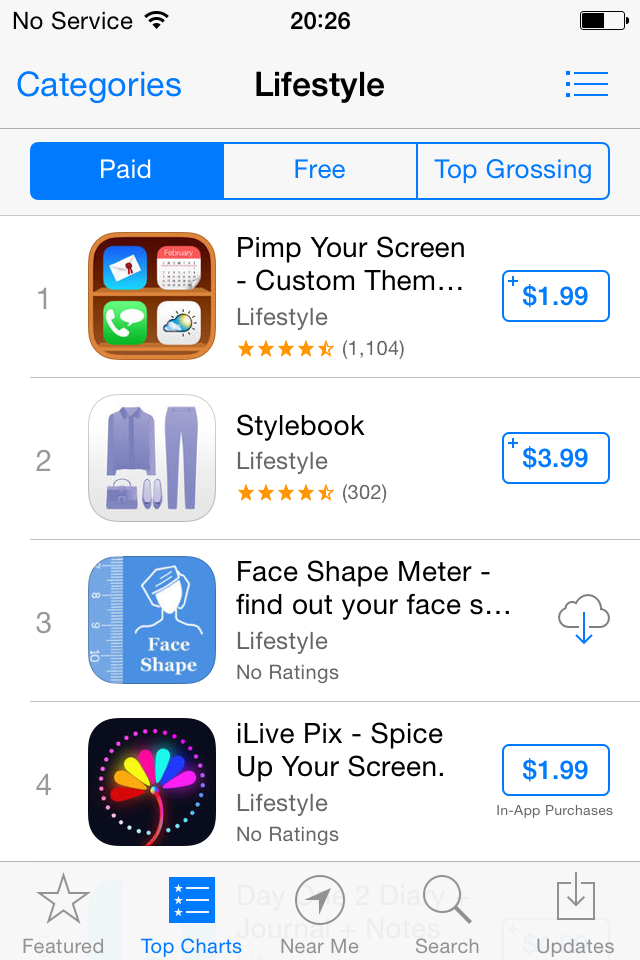Select the Paid segment
The image size is (640, 960).
pos(126,170)
